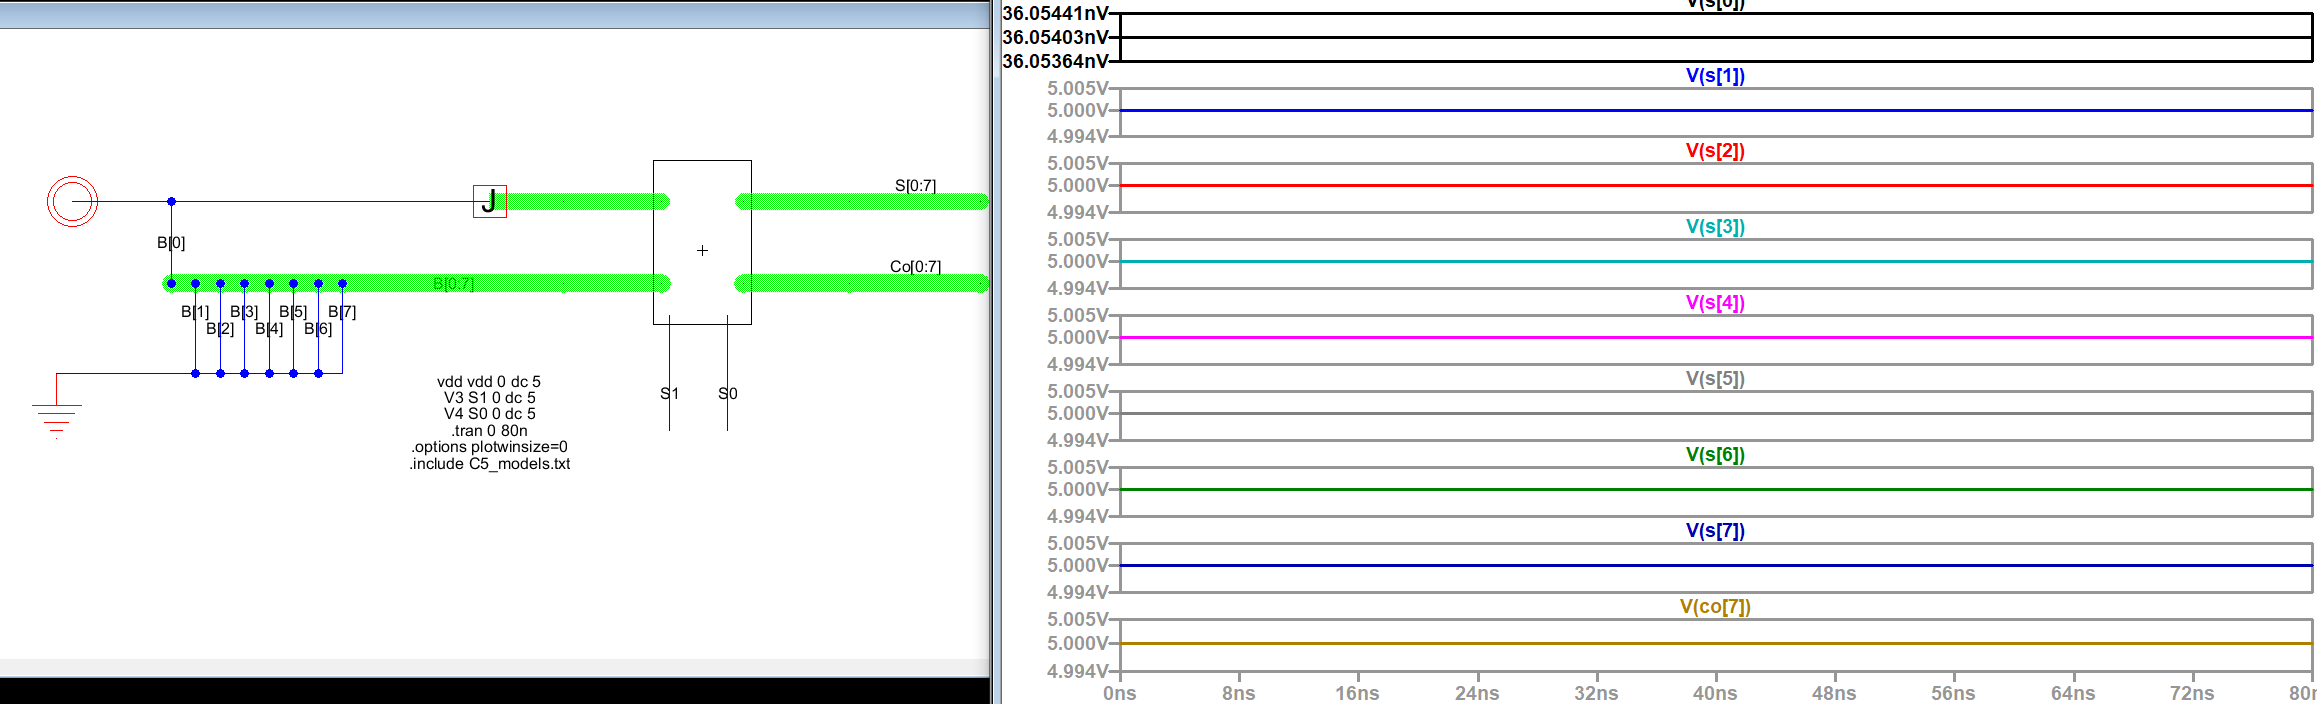
Task: Select the V(co[7]) trace label
Action: tap(1715, 607)
